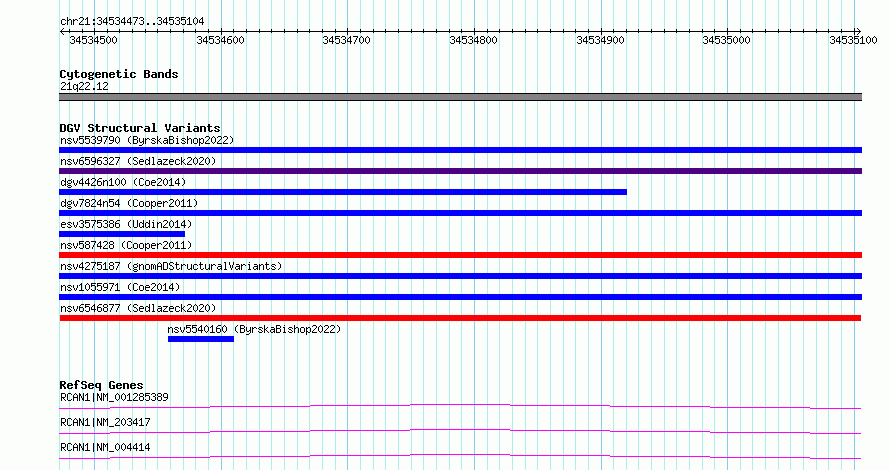
Task: Click the blue bar for nsv1055971
Action: coord(460,297)
